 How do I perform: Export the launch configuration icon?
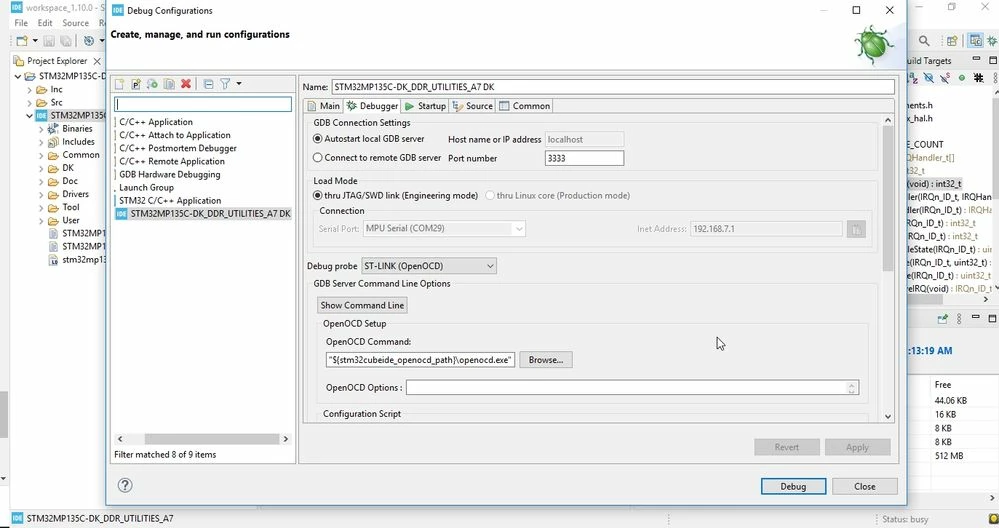click(x=152, y=84)
